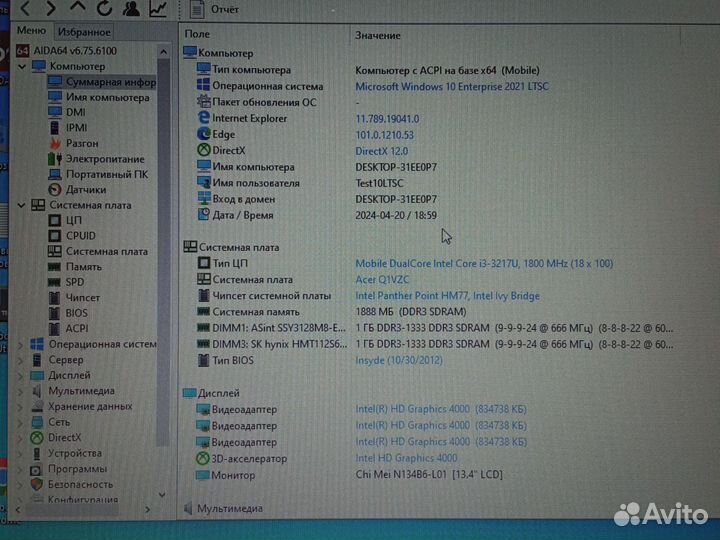Open the DirectX 12.0 link
This screenshot has height=540, width=720.
(382, 151)
